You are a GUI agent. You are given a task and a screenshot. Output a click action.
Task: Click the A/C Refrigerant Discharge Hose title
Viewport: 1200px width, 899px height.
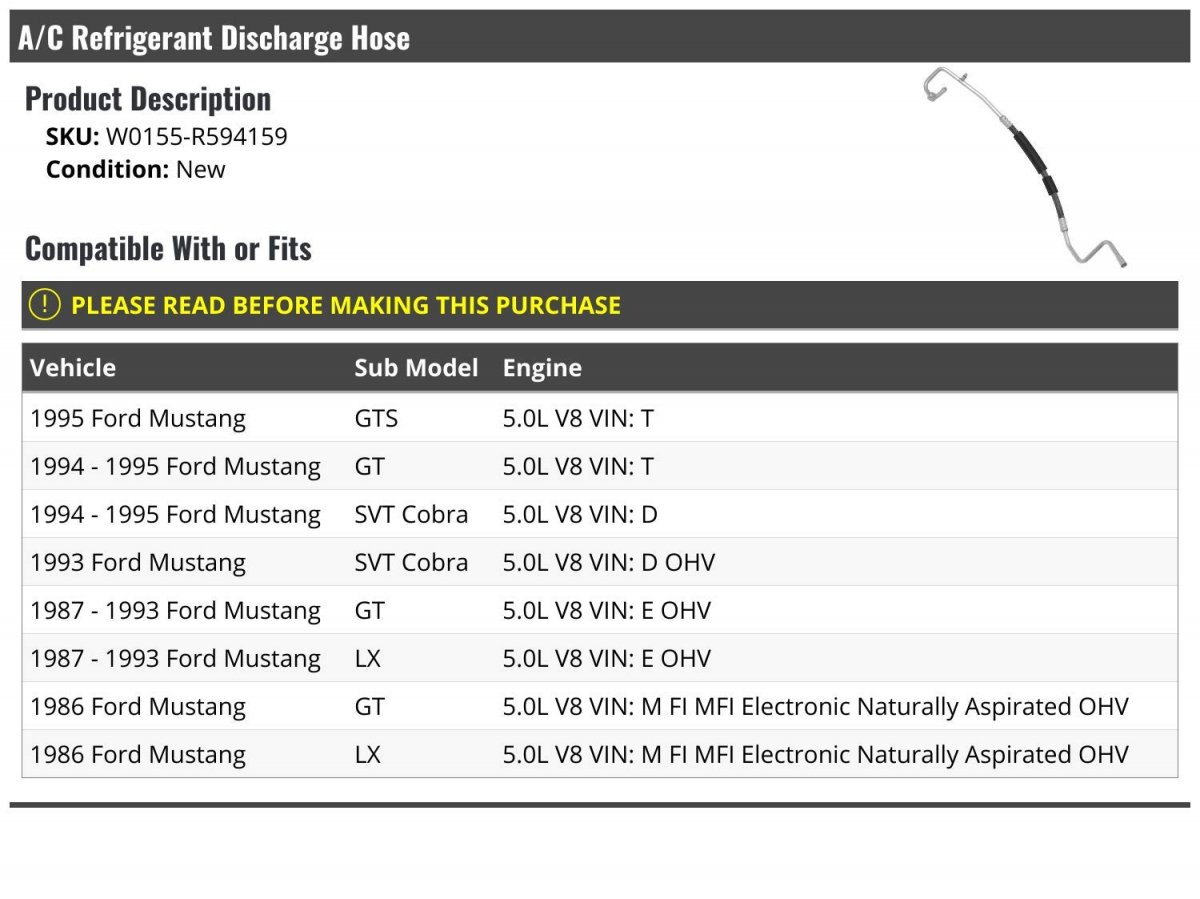coord(214,38)
